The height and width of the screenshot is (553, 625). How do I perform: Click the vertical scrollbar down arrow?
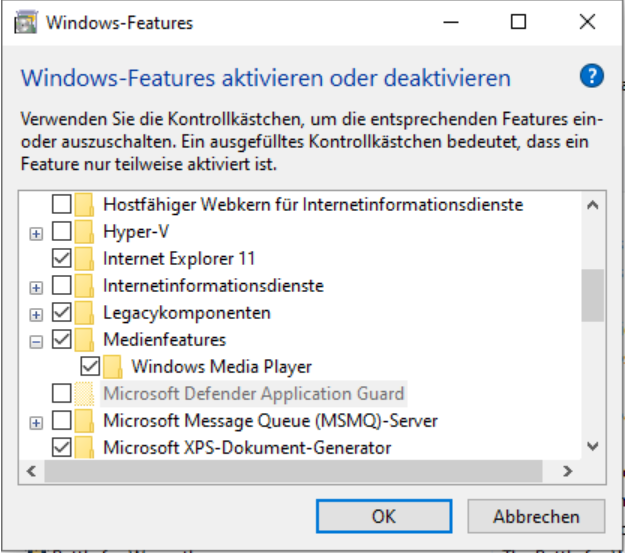tap(592, 447)
